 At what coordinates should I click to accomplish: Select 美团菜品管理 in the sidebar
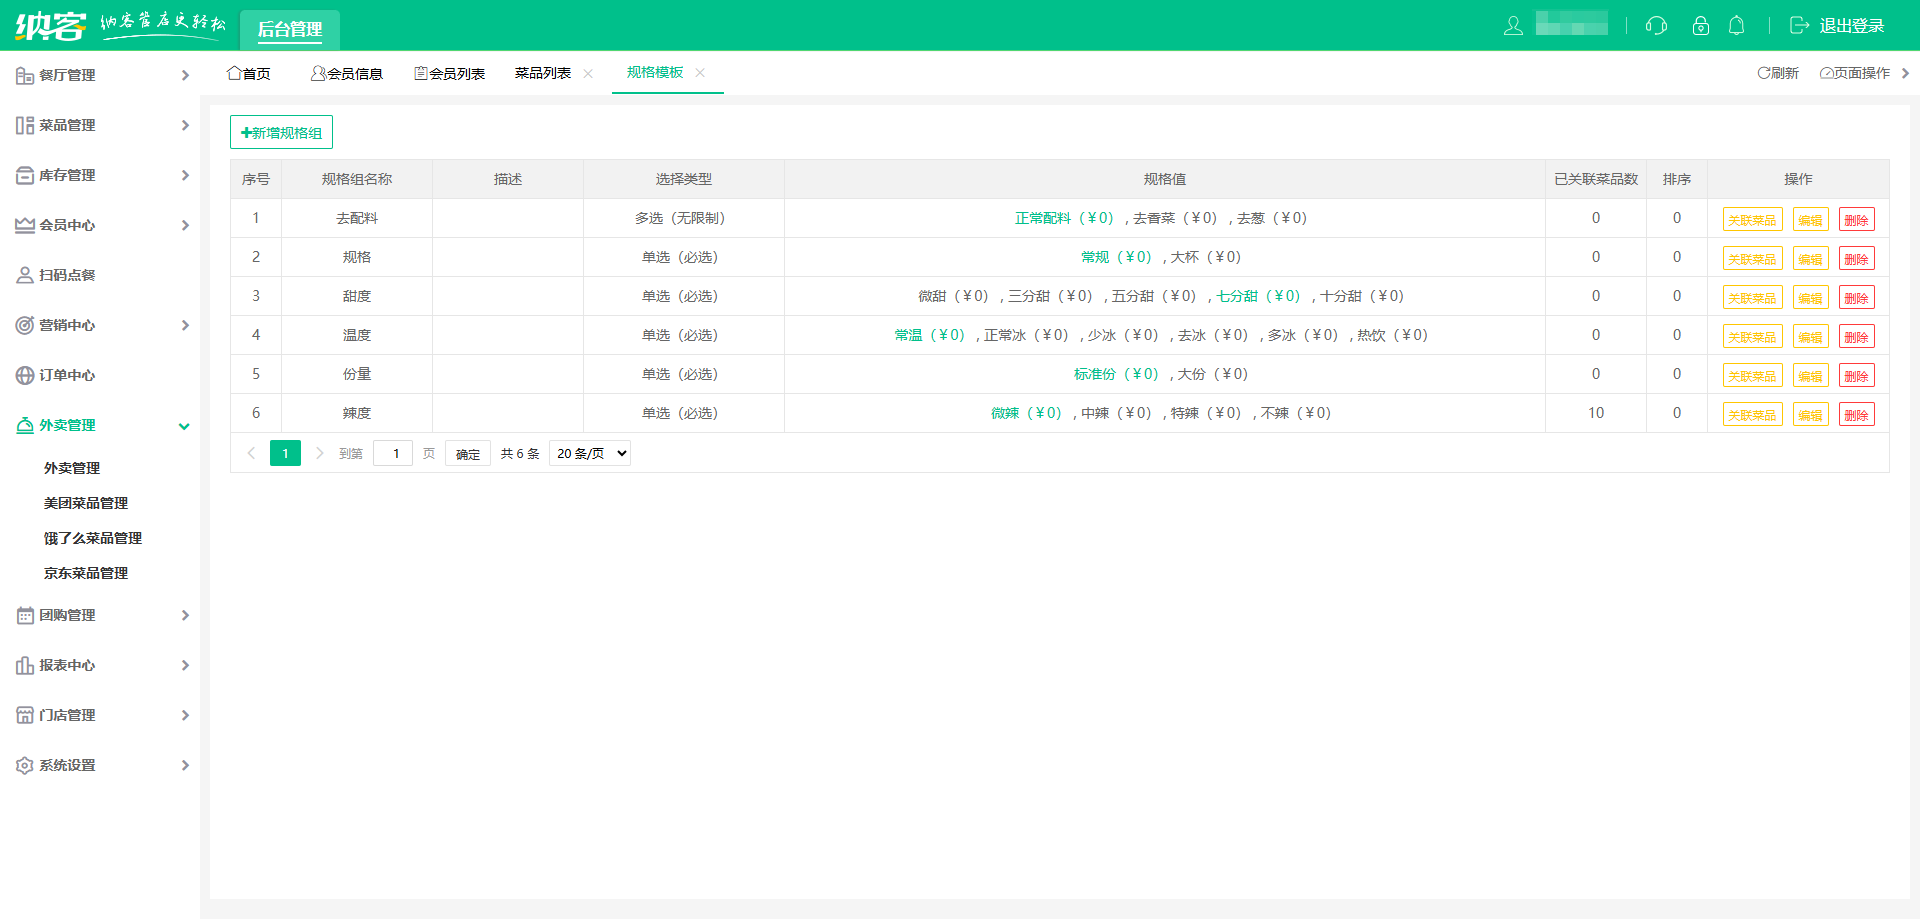click(x=86, y=503)
